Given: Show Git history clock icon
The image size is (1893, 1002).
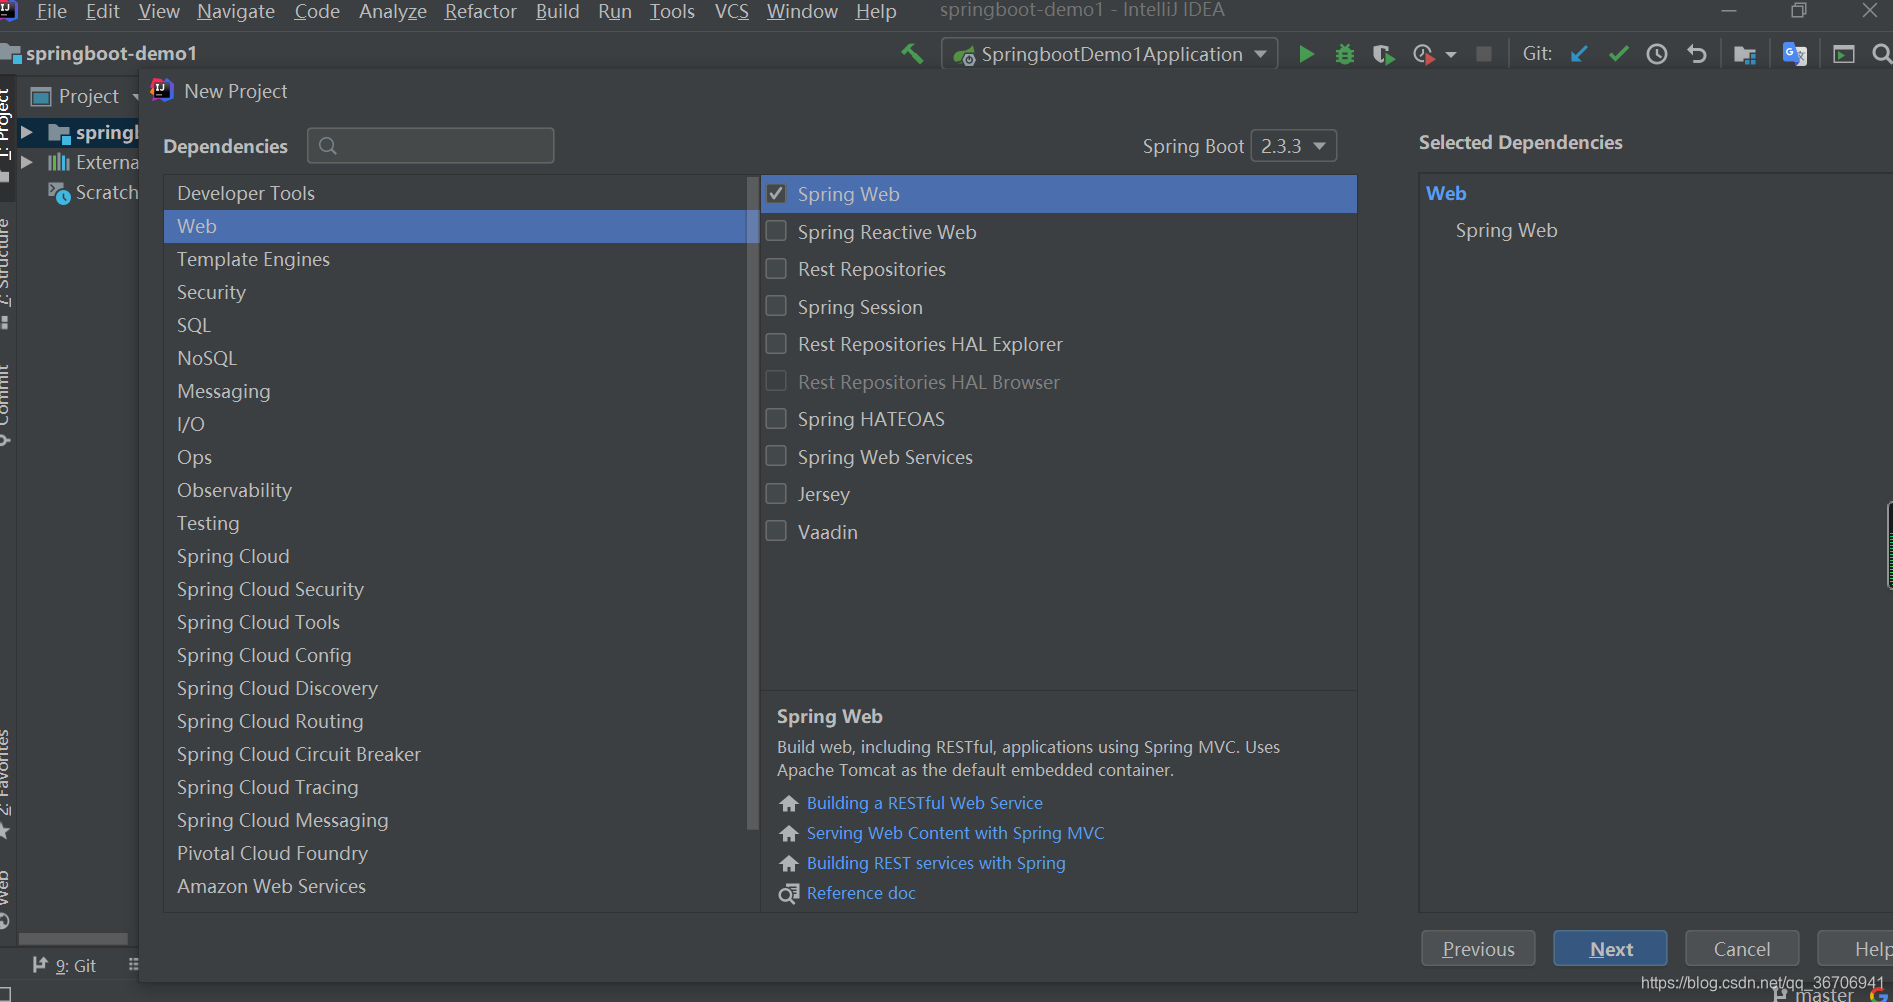Looking at the screenshot, I should 1657,54.
